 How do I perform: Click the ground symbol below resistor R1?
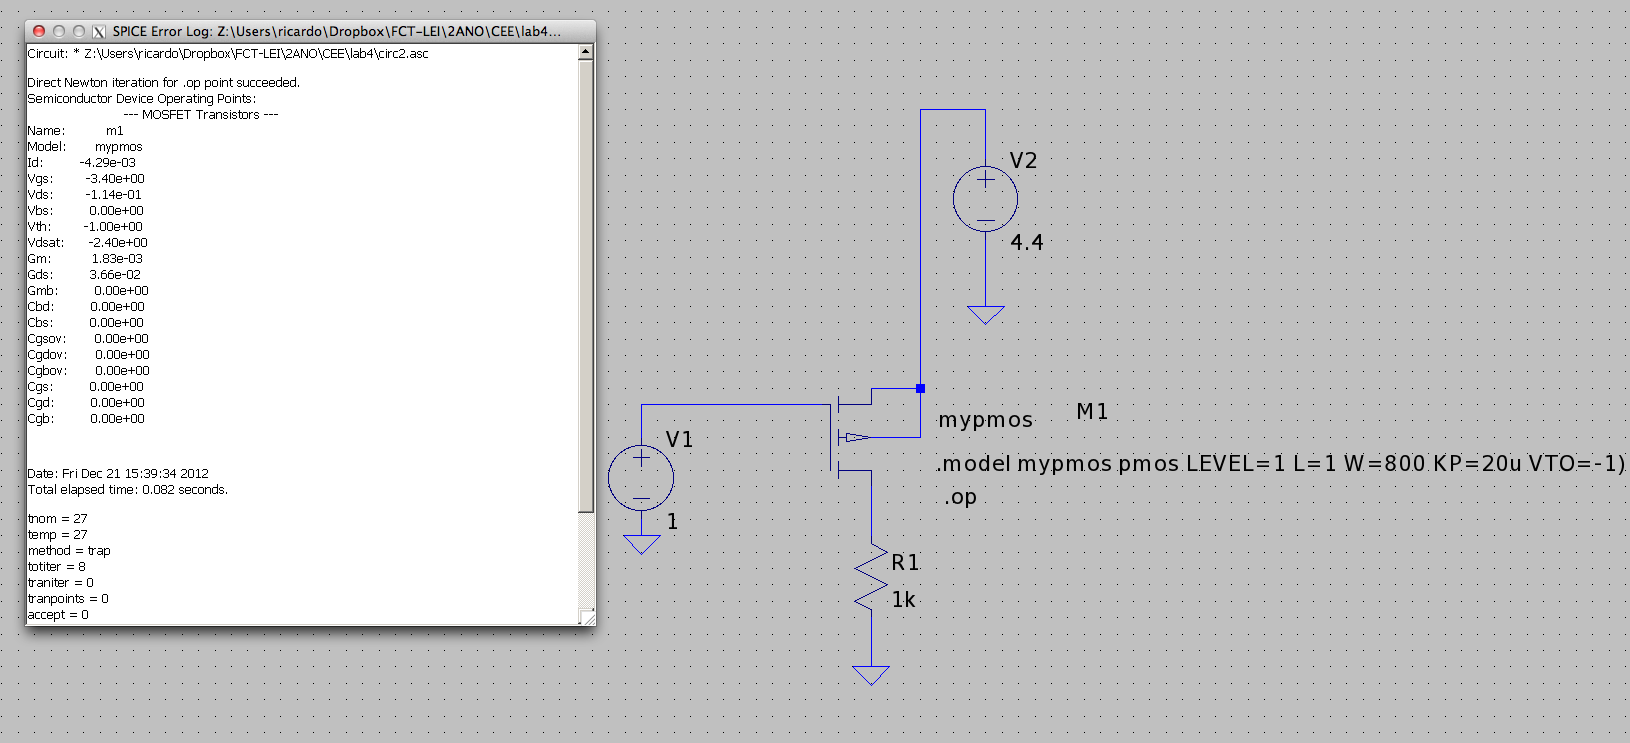pos(871,676)
